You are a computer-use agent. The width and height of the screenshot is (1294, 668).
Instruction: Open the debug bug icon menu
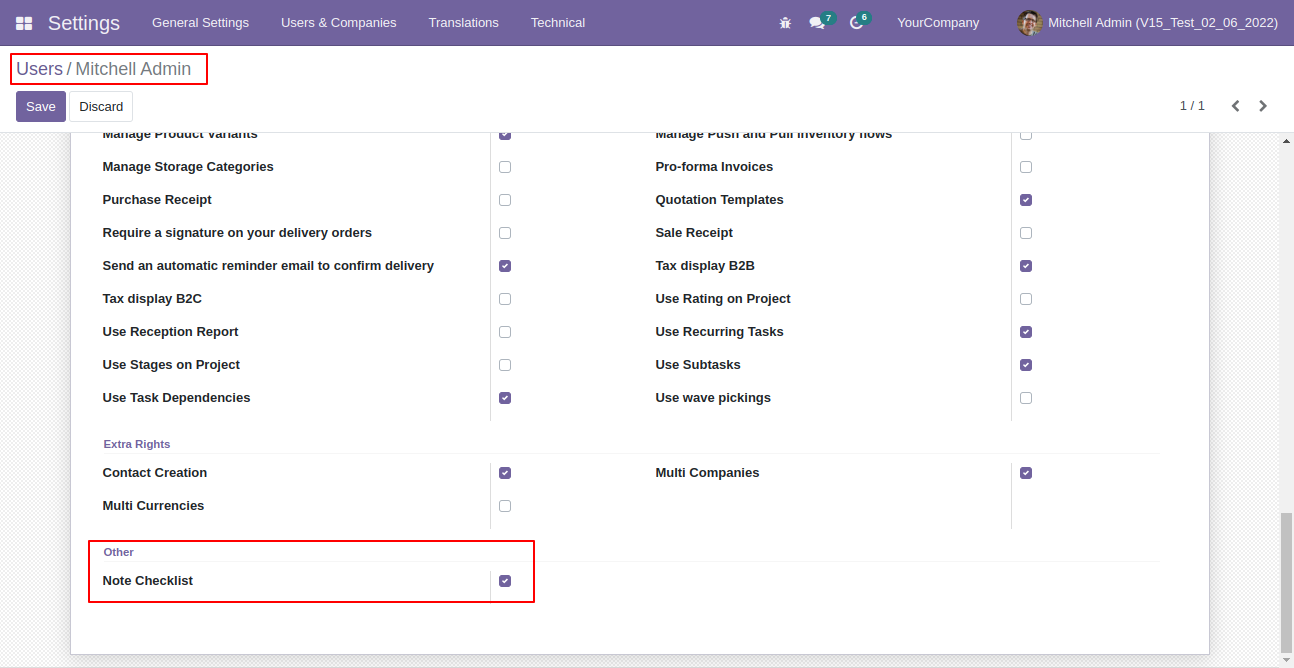tap(785, 22)
